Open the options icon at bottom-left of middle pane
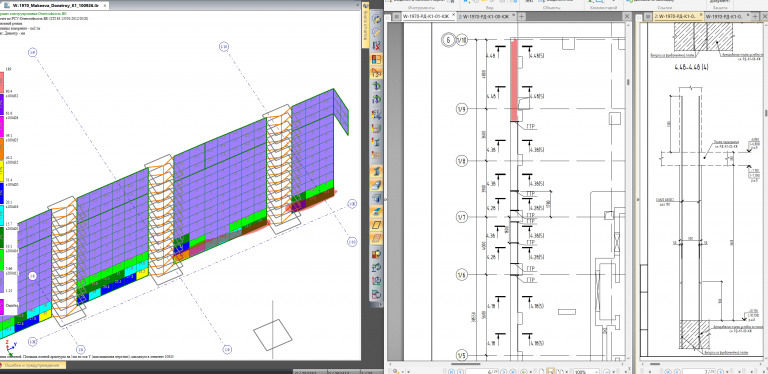768x374 pixels. tap(397, 371)
